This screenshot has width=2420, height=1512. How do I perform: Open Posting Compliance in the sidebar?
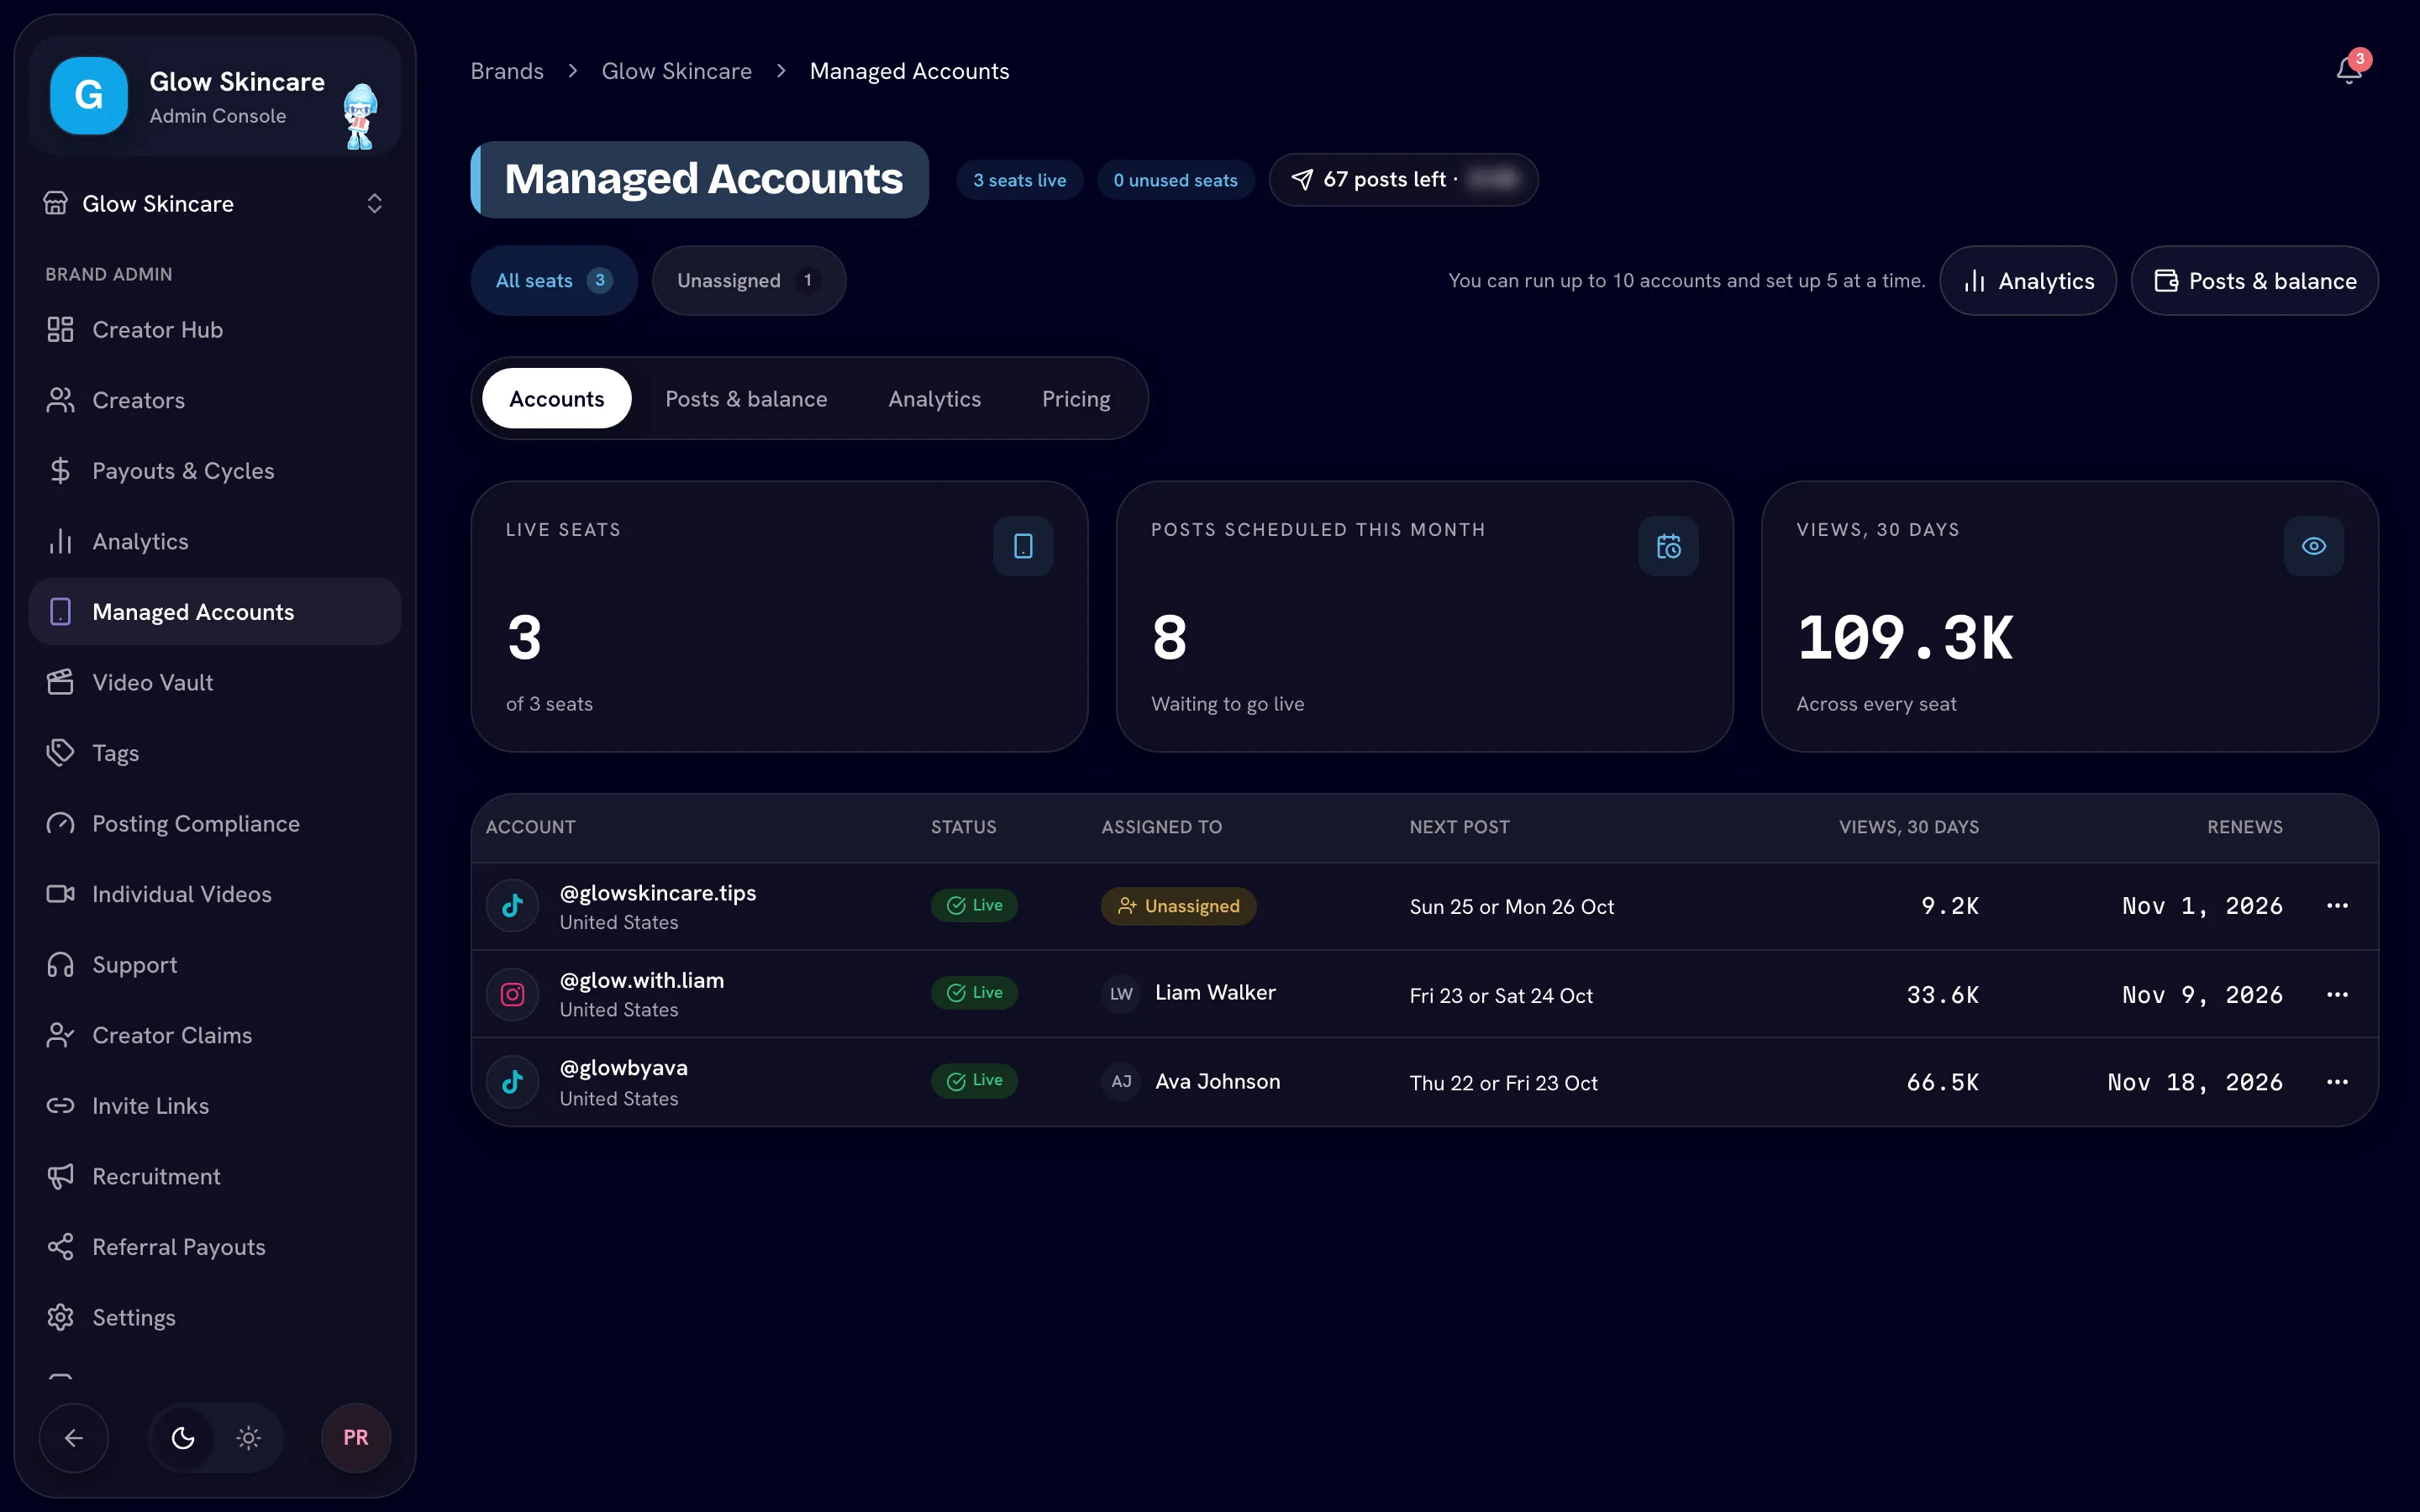[215, 824]
